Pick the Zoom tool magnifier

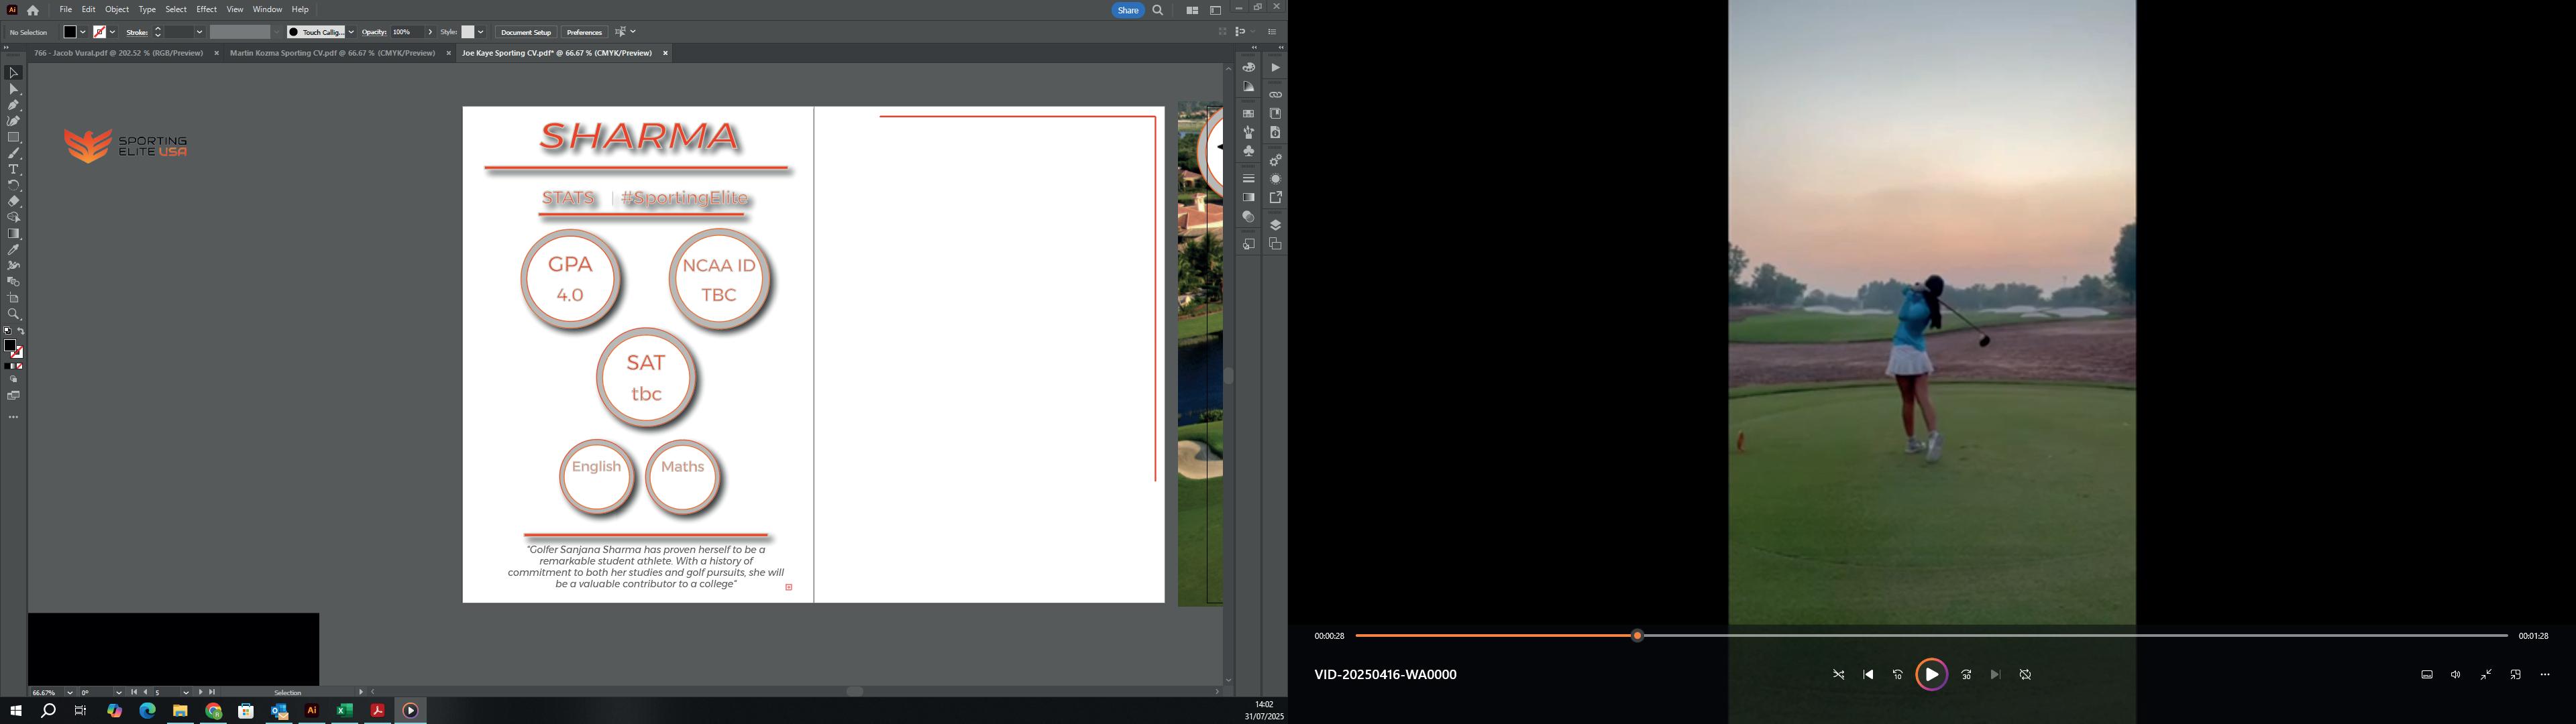click(13, 314)
